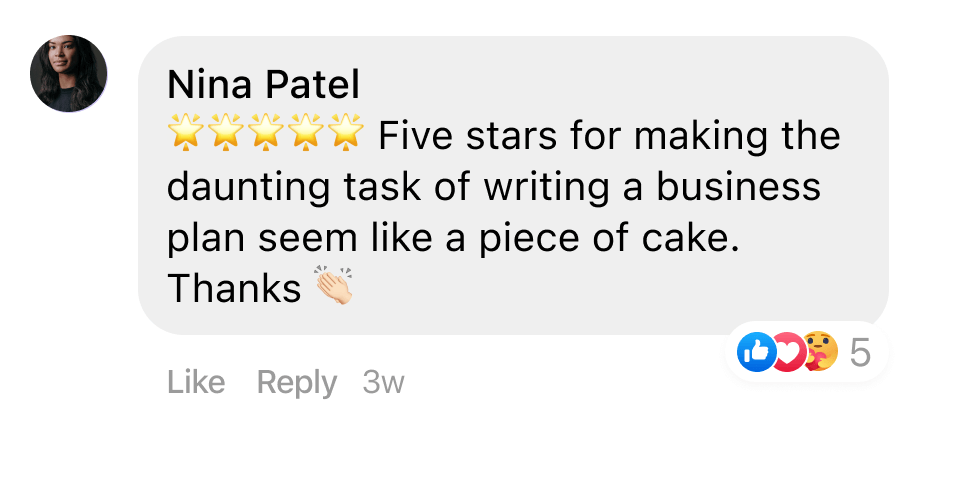Click the Nina Patel commenter name
This screenshot has height=487, width=970.
[x=263, y=85]
